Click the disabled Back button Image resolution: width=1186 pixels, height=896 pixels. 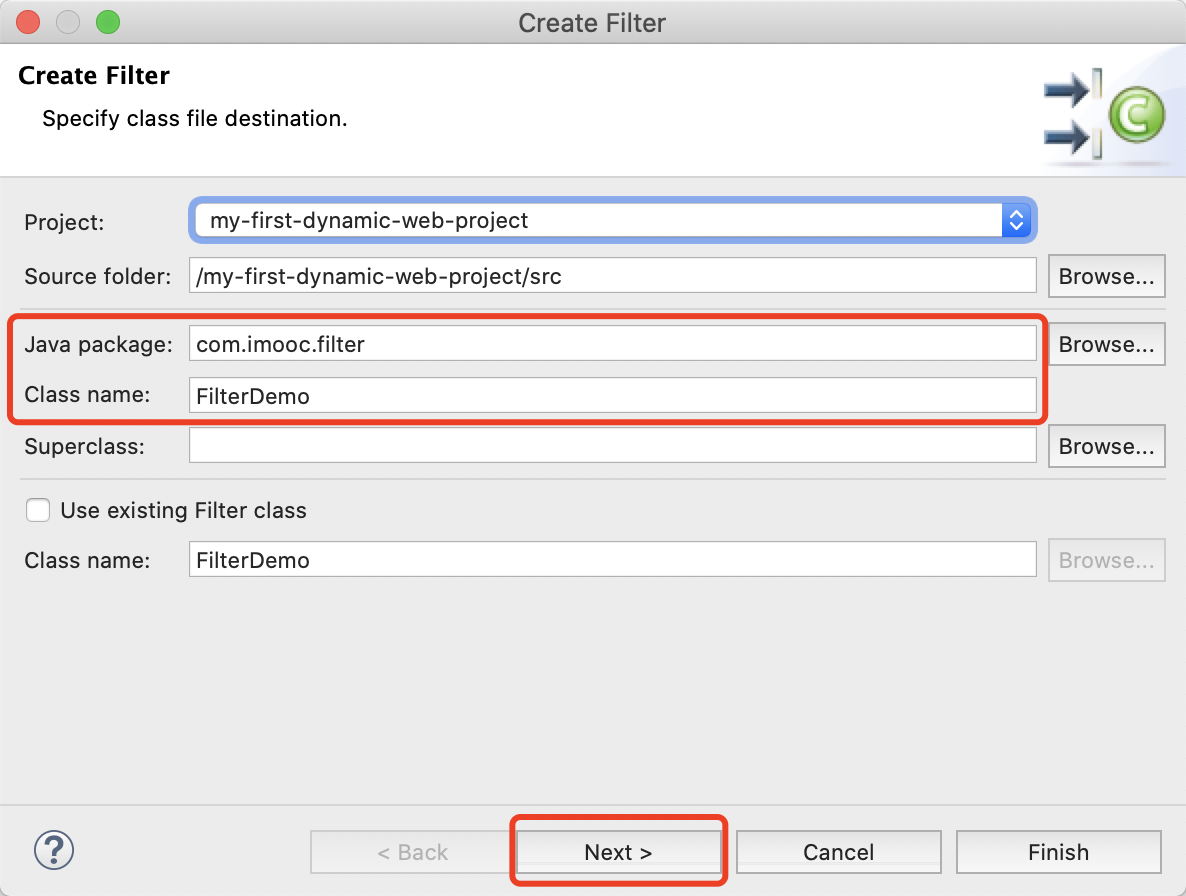pyautogui.click(x=412, y=852)
